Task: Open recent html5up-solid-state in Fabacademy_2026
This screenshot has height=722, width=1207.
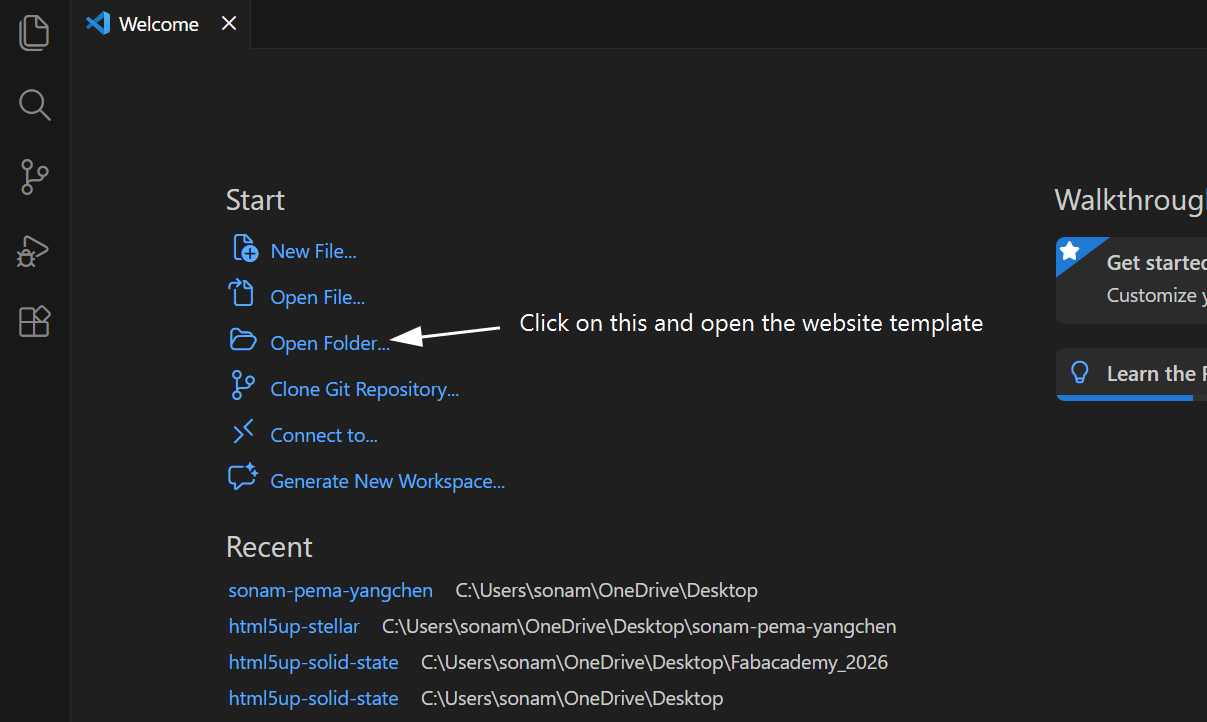Action: [x=313, y=662]
